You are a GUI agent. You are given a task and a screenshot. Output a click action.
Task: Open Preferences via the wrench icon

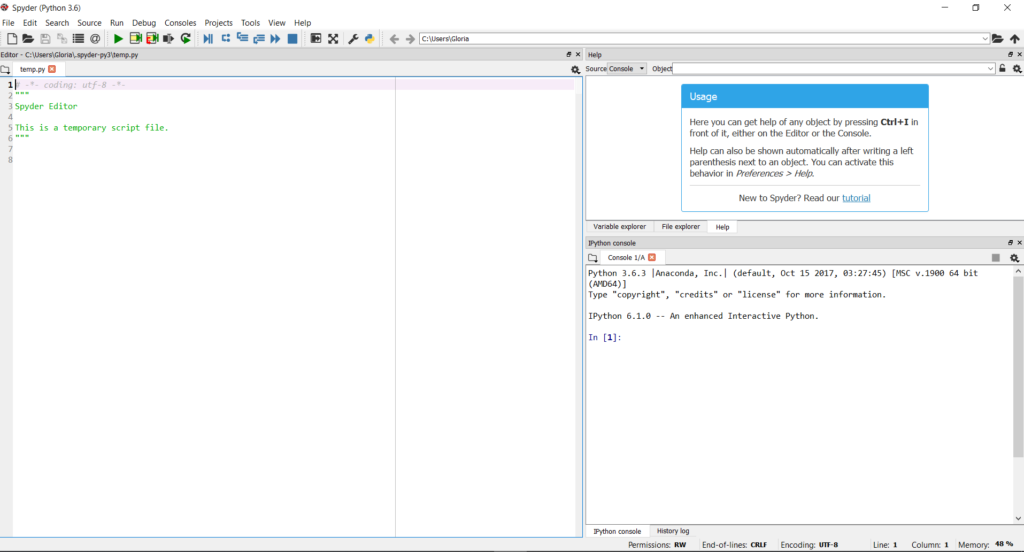[x=353, y=39]
